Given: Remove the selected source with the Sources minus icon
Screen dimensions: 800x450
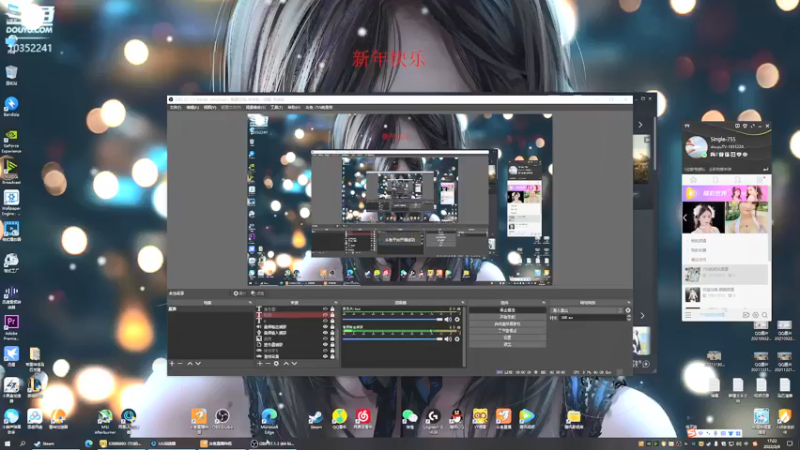Looking at the screenshot, I should [x=268, y=364].
